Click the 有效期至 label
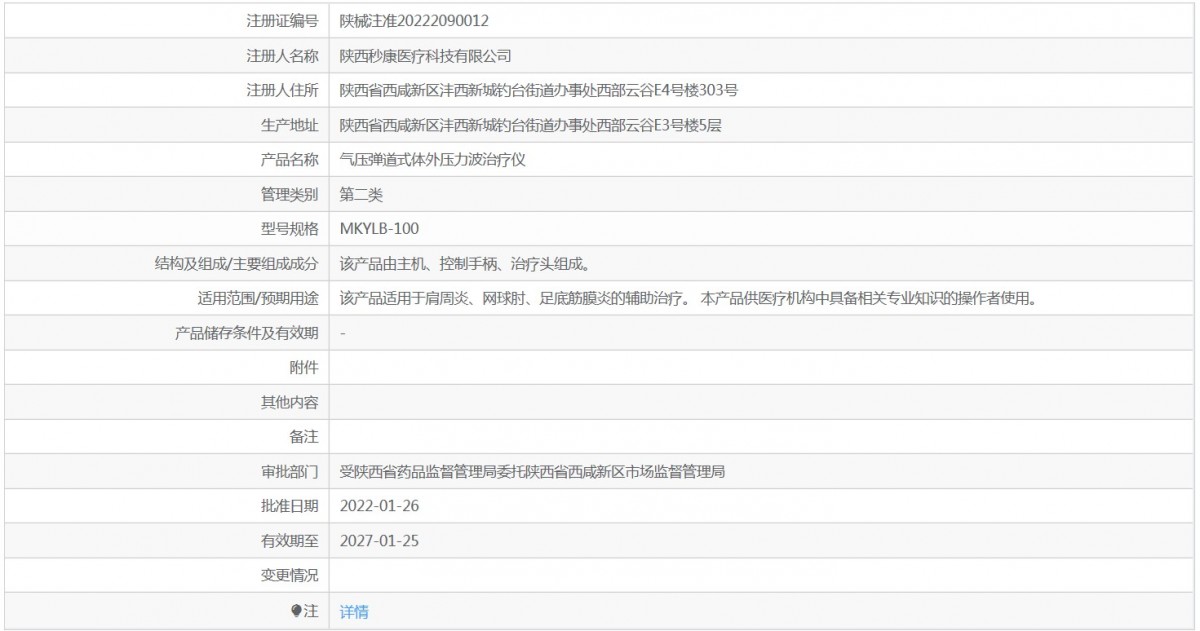Image resolution: width=1200 pixels, height=631 pixels. click(289, 541)
